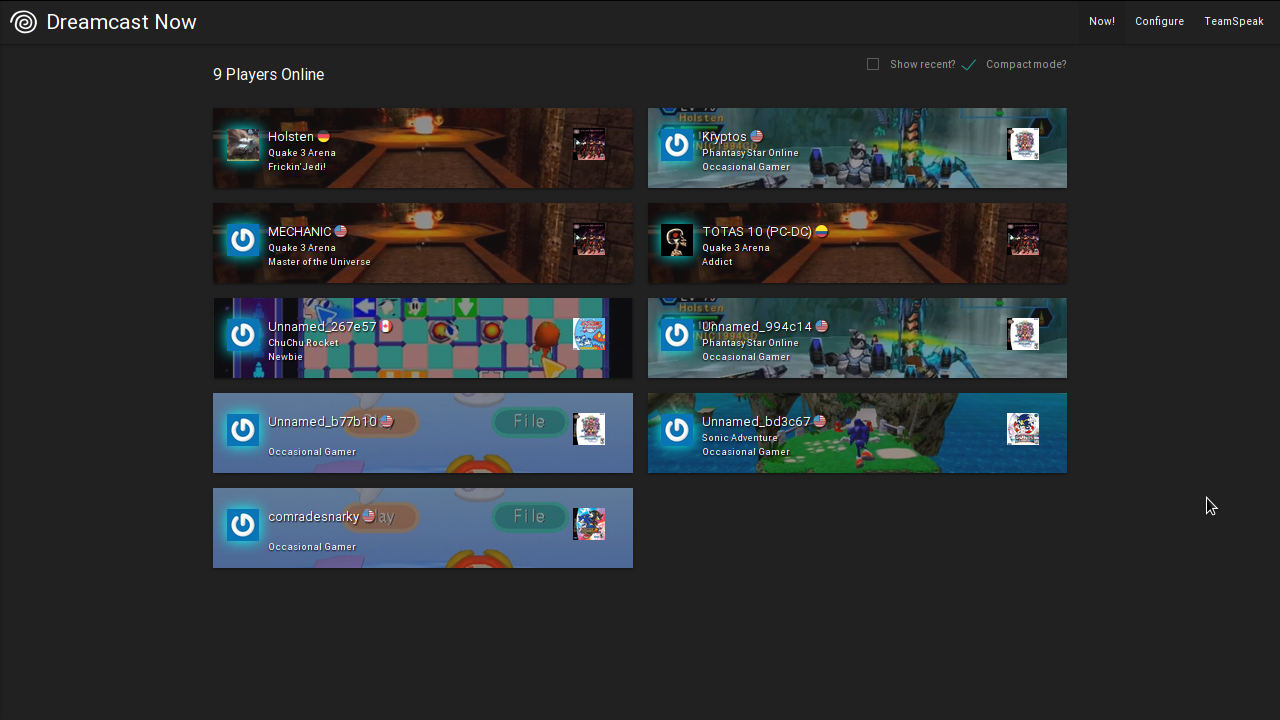Click the Colombian flag beside TOTAS 10
The image size is (1280, 720).
(x=822, y=232)
